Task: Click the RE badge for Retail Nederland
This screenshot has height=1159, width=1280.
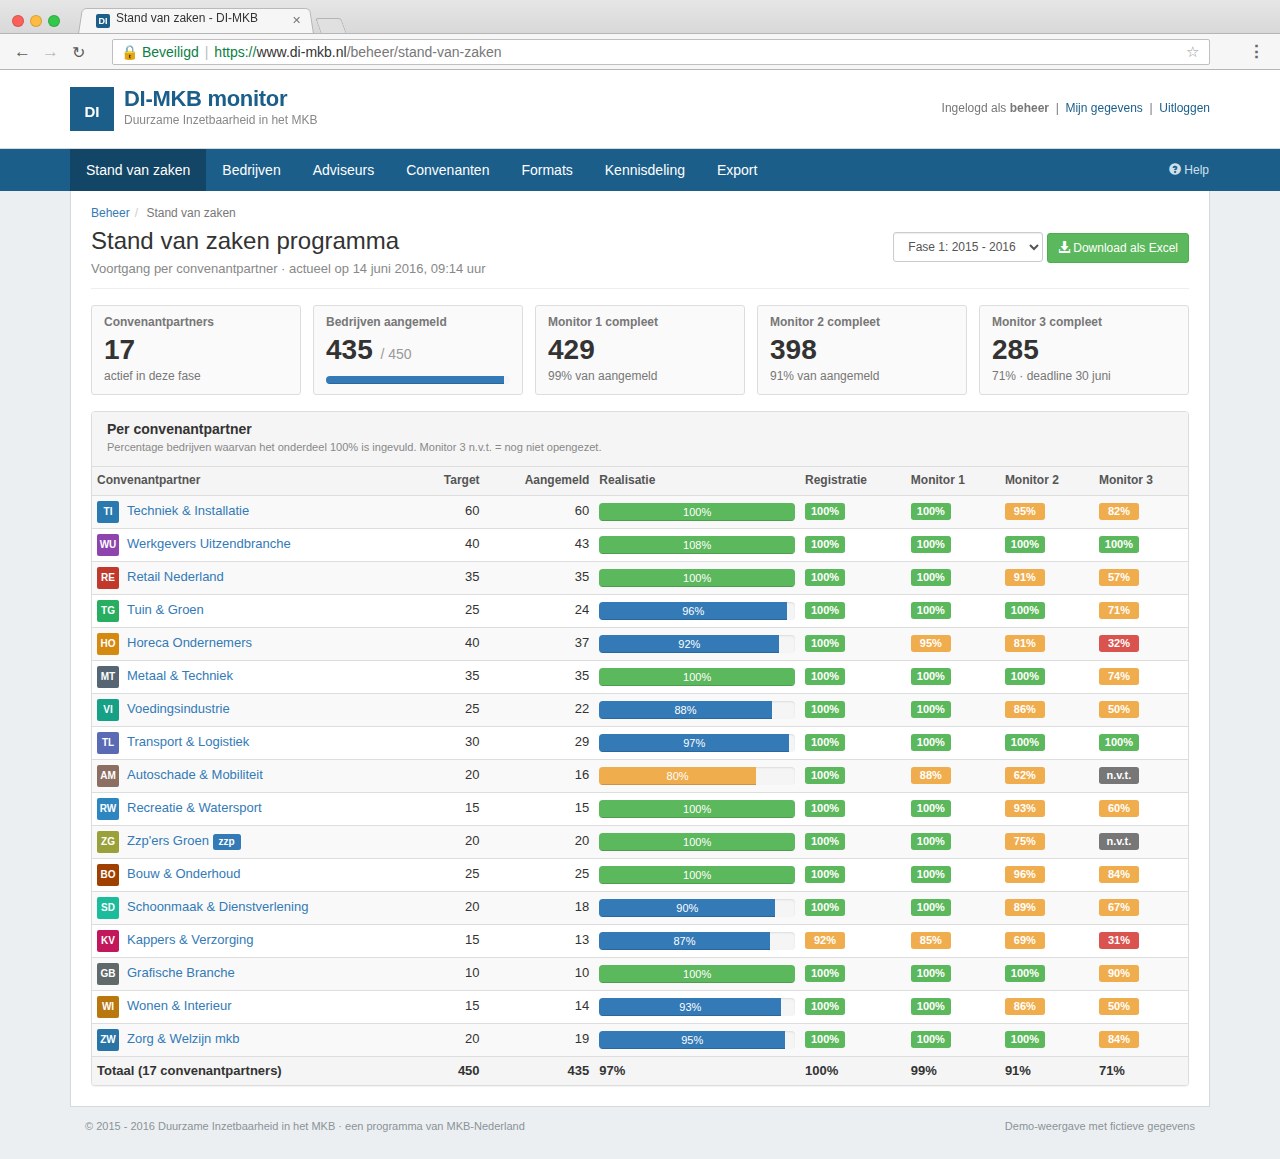Action: pyautogui.click(x=108, y=577)
